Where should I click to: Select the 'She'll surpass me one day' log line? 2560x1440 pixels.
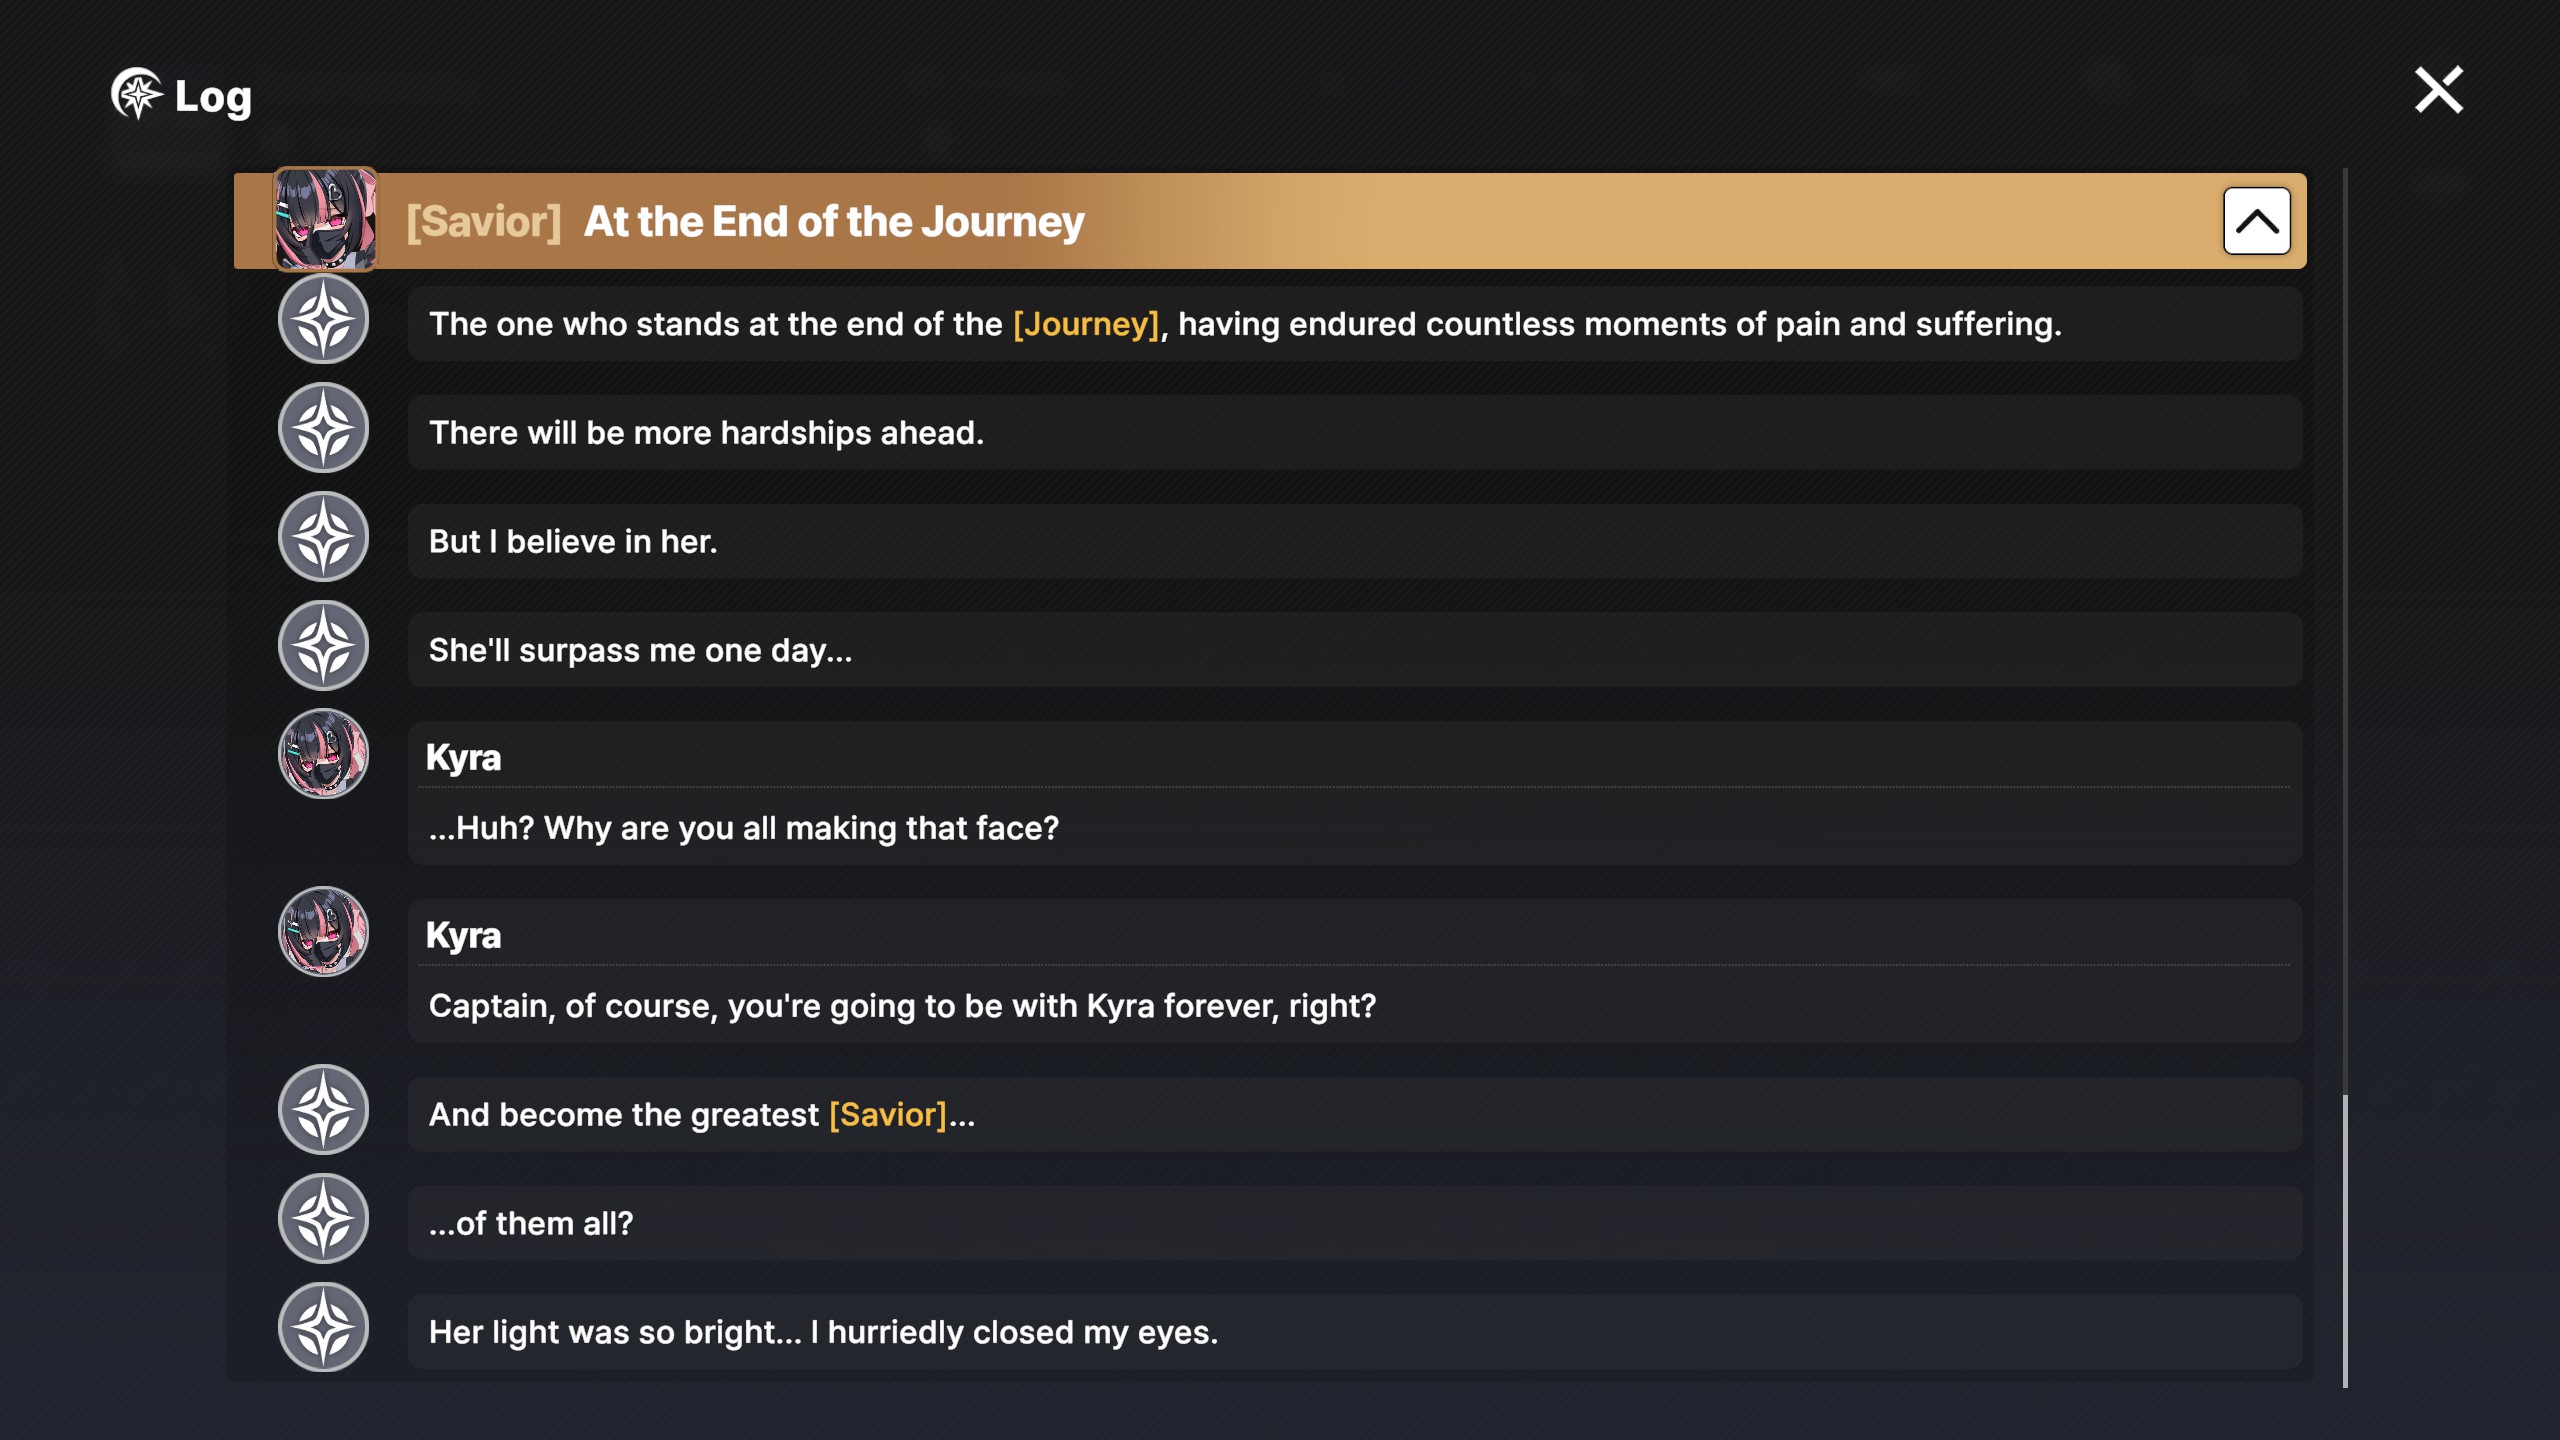(x=1355, y=650)
